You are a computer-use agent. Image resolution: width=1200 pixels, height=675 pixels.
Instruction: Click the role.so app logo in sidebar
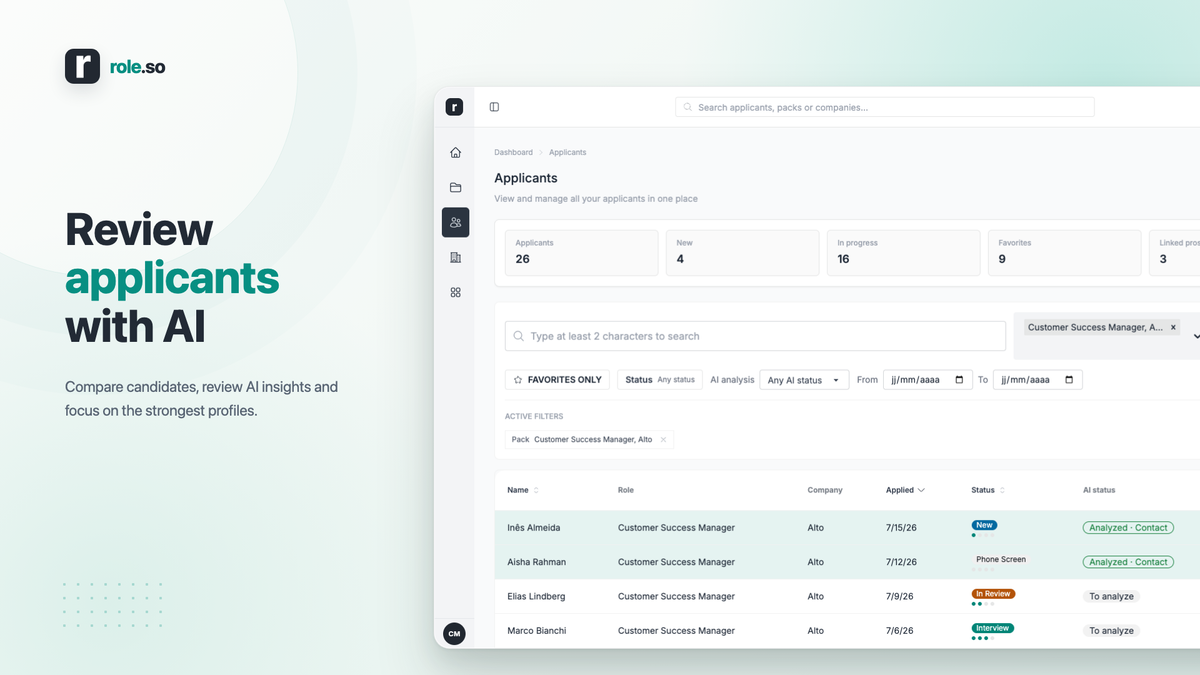click(x=454, y=107)
